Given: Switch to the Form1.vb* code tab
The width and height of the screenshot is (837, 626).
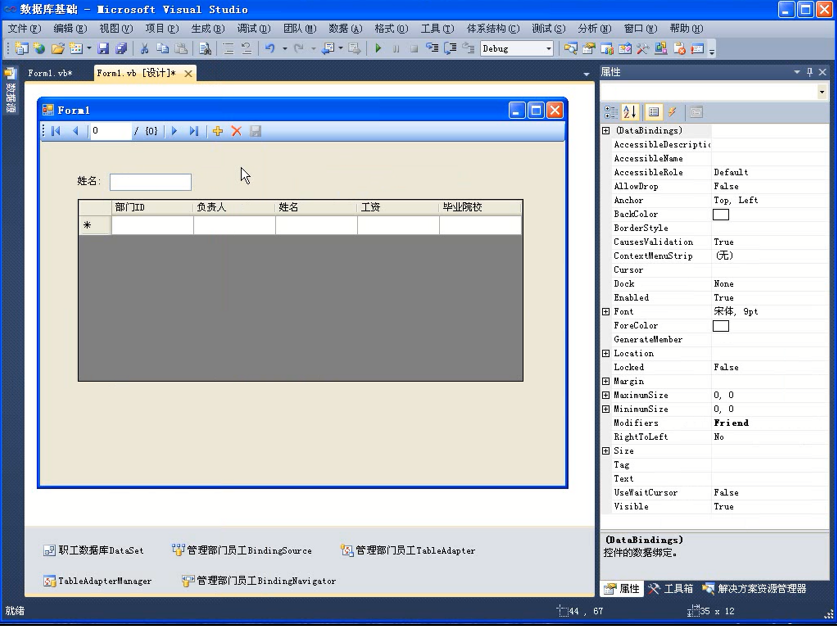Looking at the screenshot, I should tap(49, 73).
